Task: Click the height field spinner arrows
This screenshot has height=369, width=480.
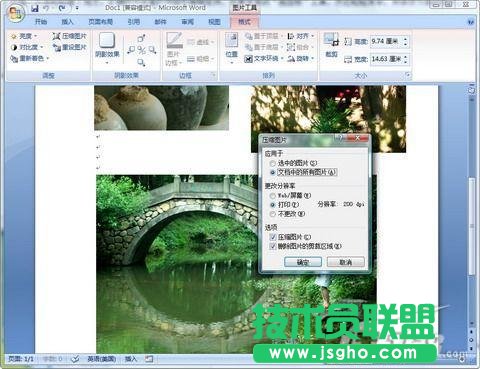Action: (406, 41)
